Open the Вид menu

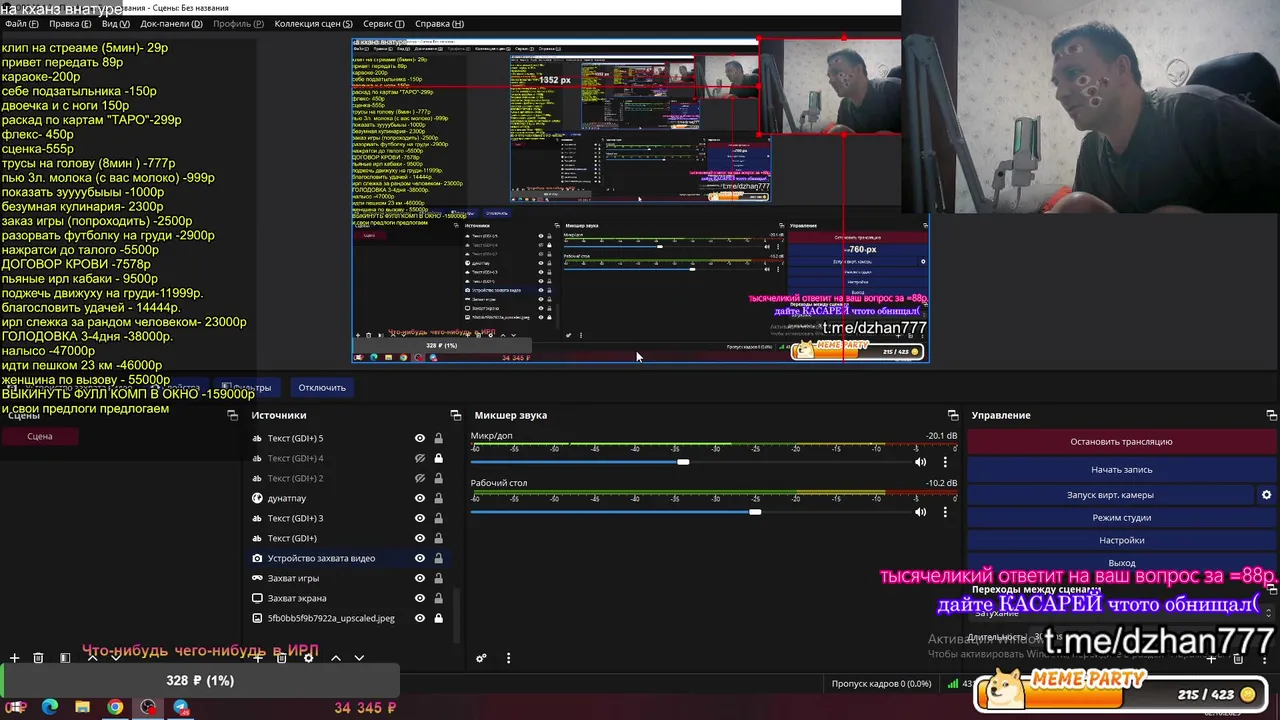115,24
